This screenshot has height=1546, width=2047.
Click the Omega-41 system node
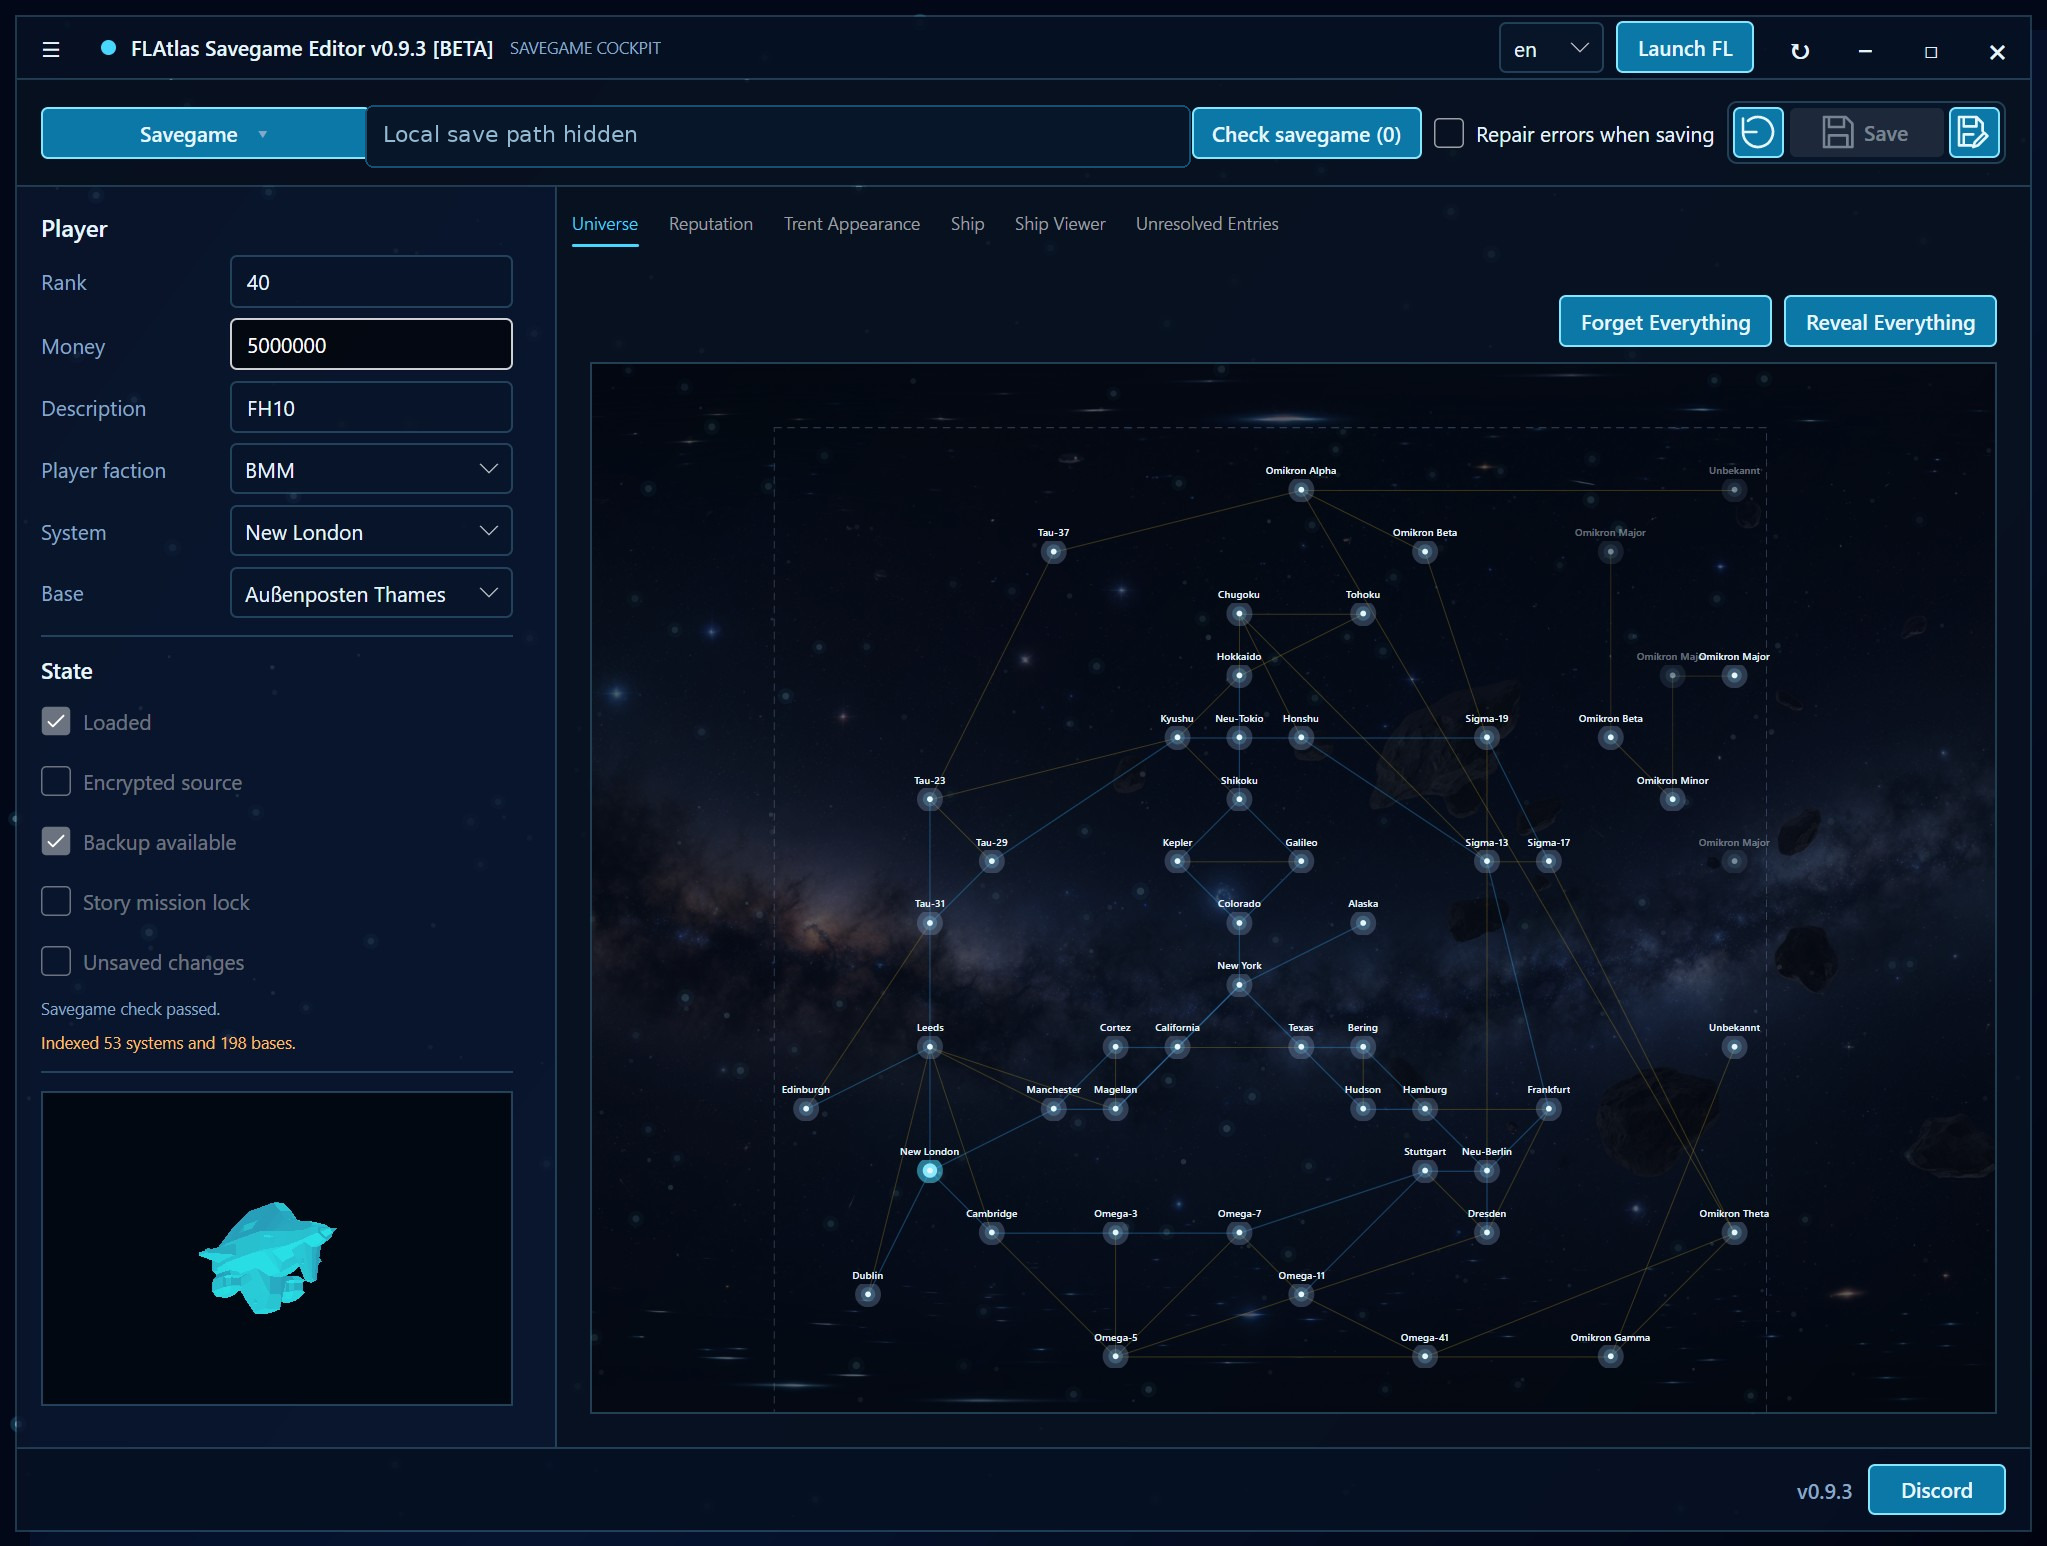click(x=1424, y=1357)
